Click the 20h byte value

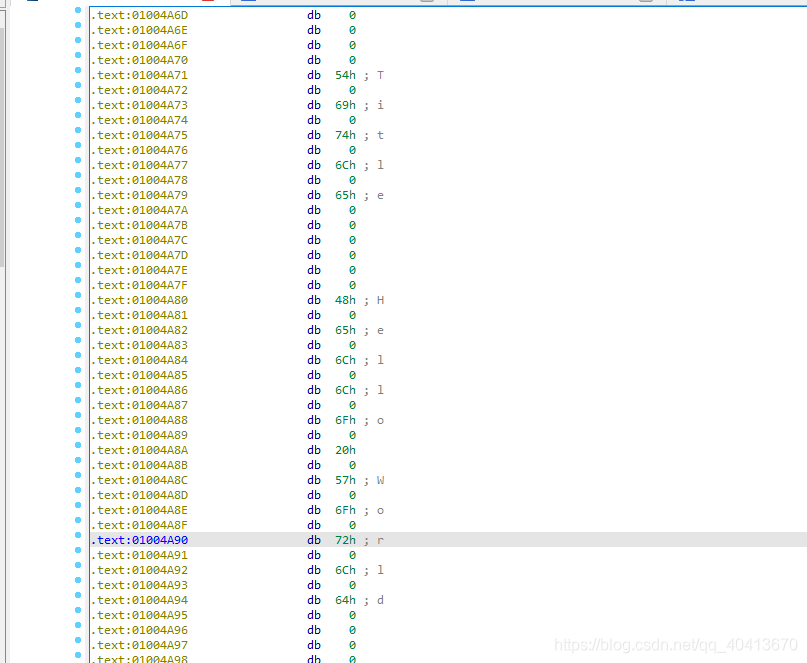[x=345, y=450]
